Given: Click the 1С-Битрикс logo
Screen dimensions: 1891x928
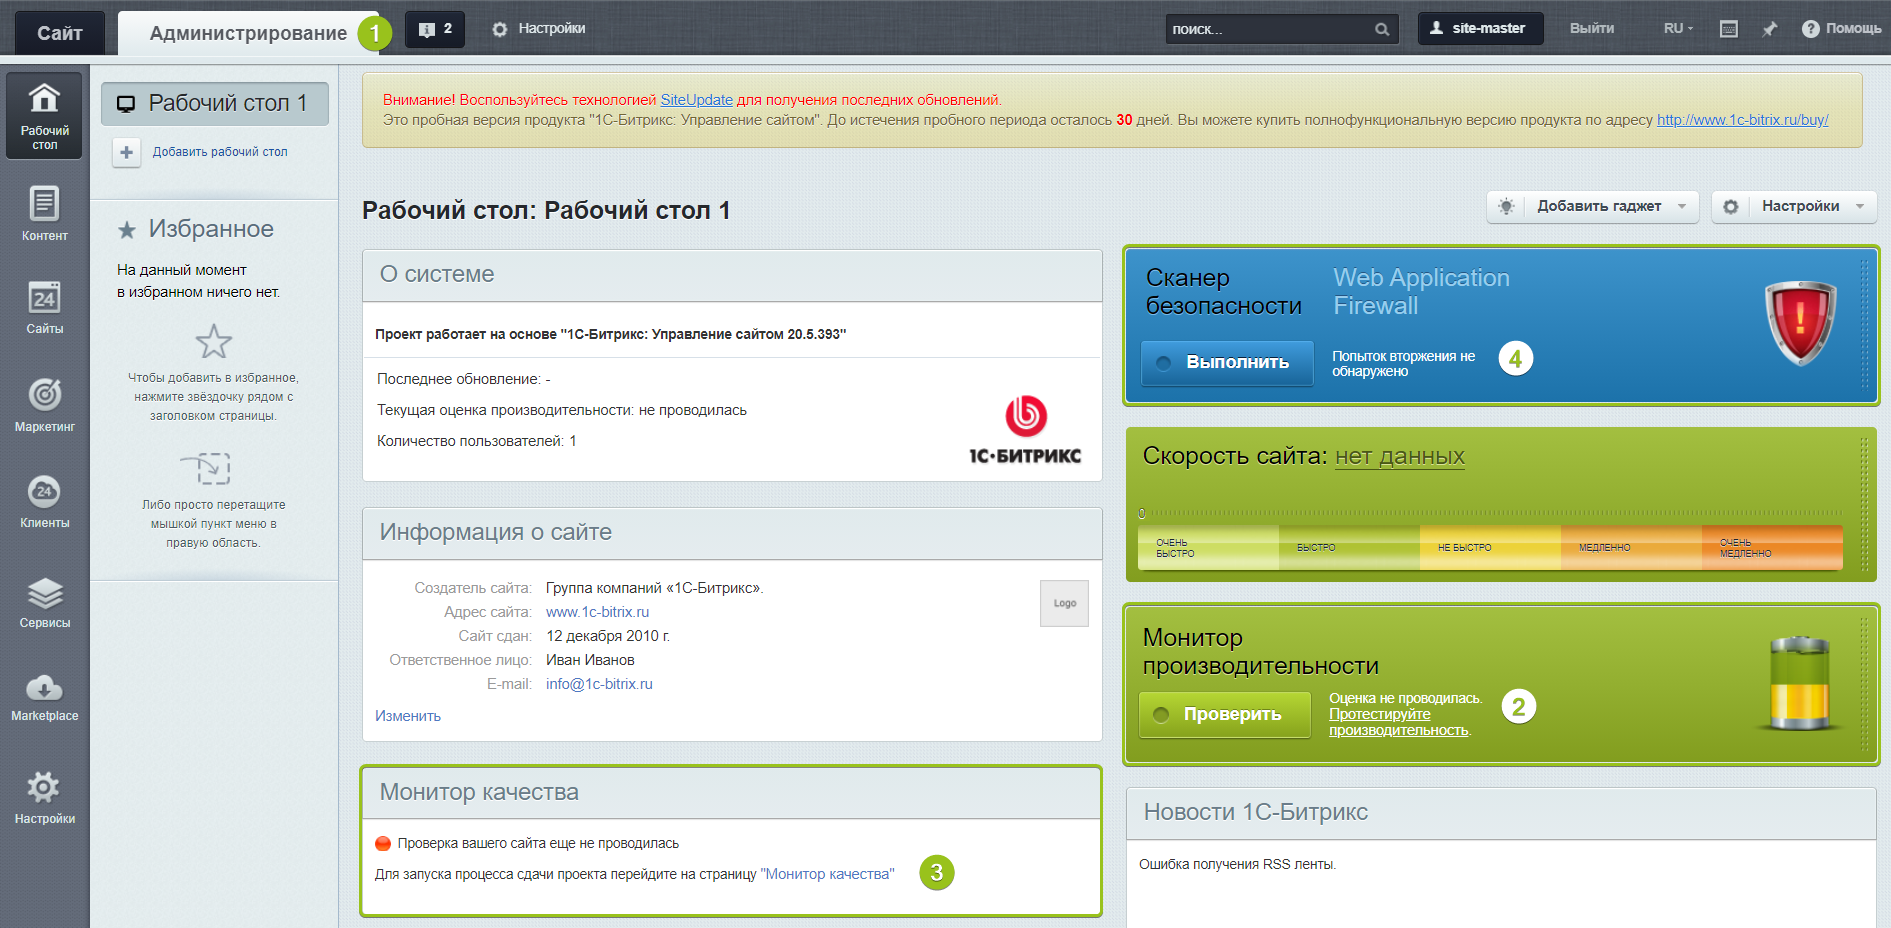Looking at the screenshot, I should click(1025, 430).
